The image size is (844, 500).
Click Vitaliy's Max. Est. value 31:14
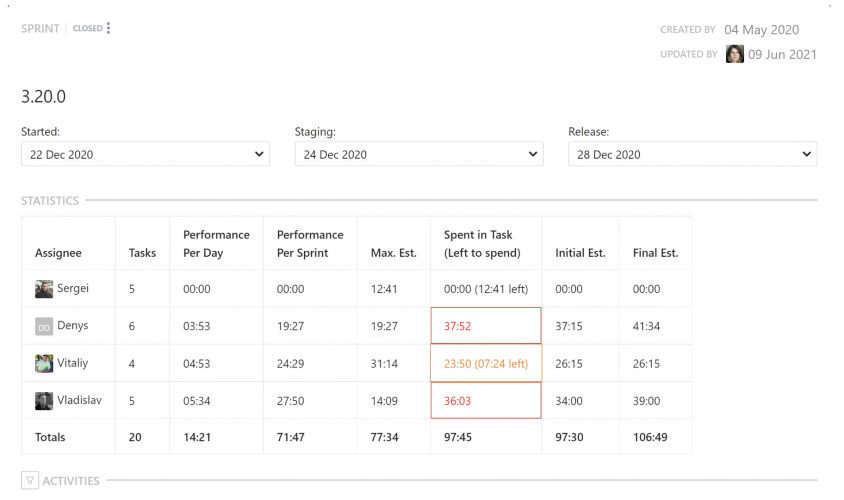(384, 364)
